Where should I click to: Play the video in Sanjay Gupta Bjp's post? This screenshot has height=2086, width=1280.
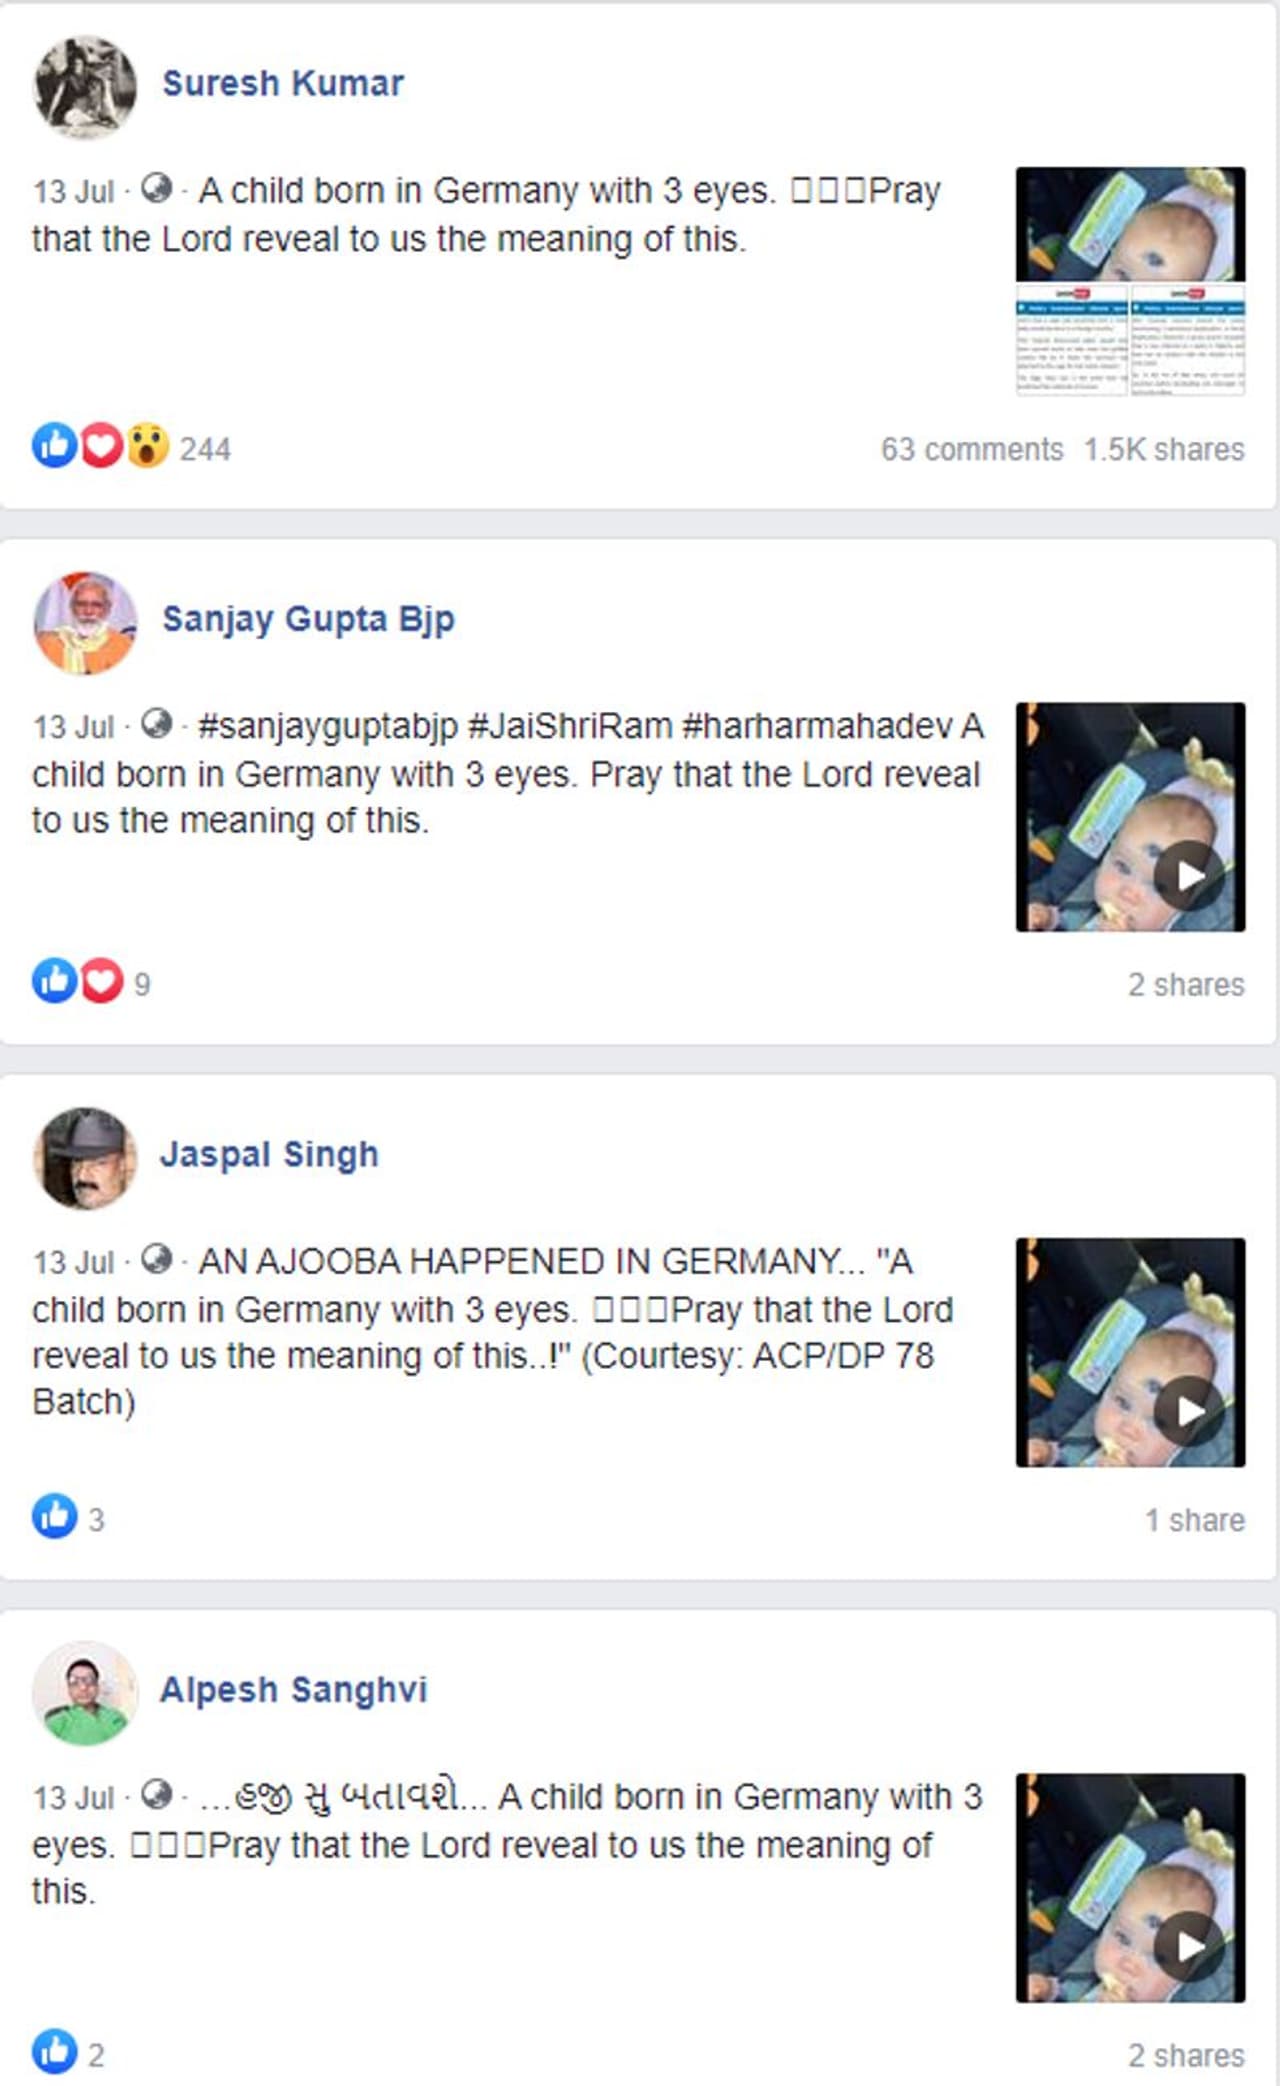tap(1189, 876)
